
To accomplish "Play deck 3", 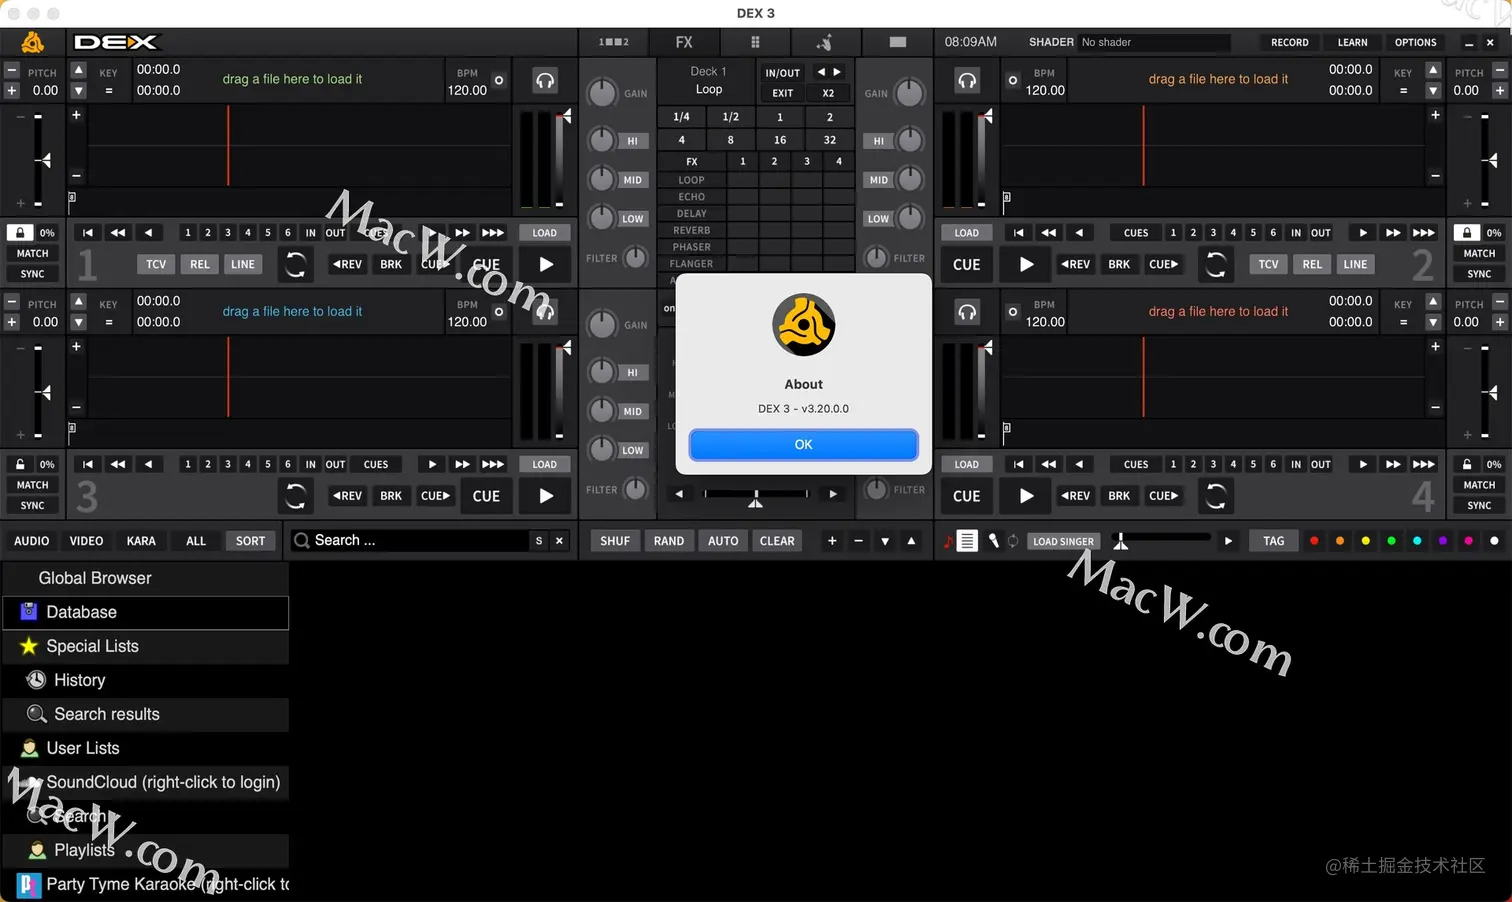I will [x=546, y=496].
